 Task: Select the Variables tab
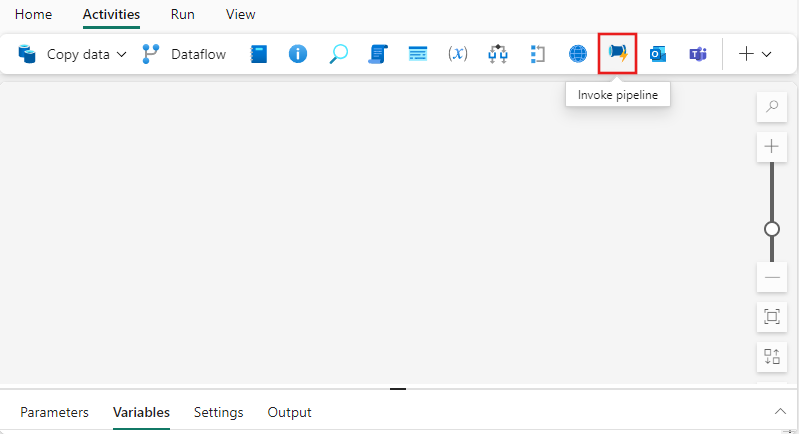point(141,412)
